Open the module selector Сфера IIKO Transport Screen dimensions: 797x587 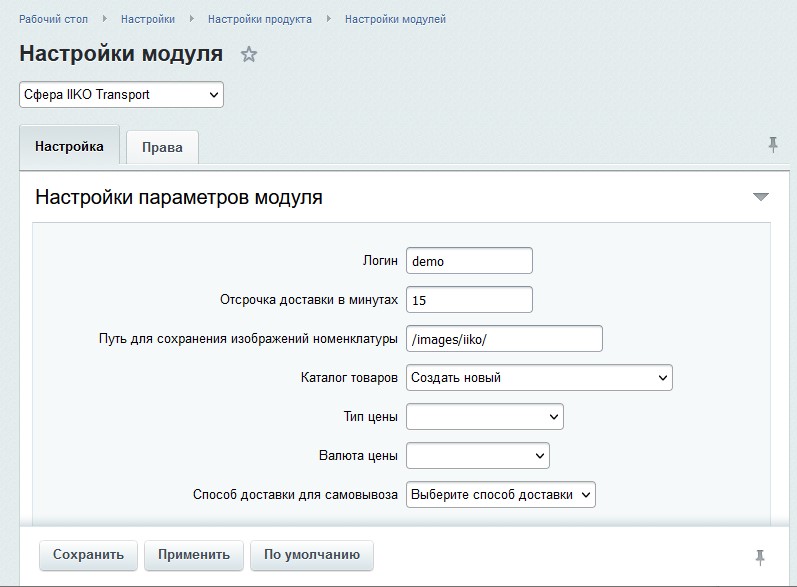click(121, 95)
